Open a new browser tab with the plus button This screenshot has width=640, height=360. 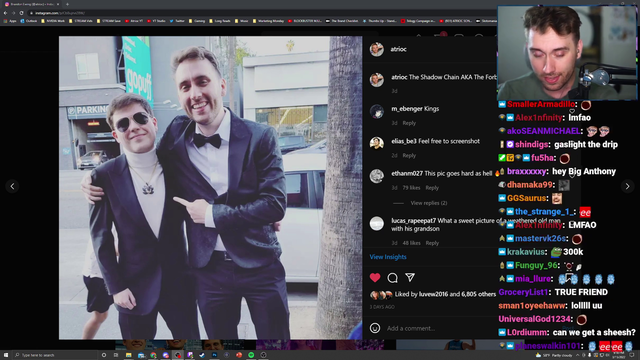pyautogui.click(x=67, y=4)
